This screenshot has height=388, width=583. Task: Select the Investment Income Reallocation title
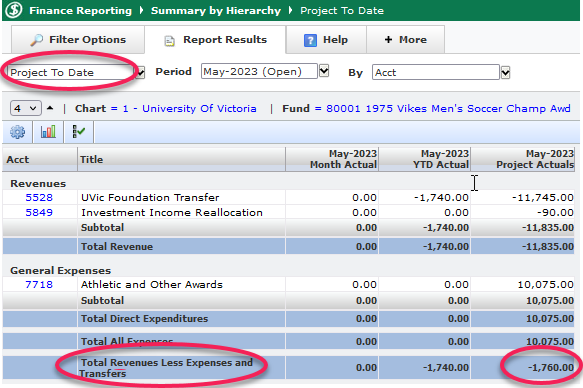(172, 213)
